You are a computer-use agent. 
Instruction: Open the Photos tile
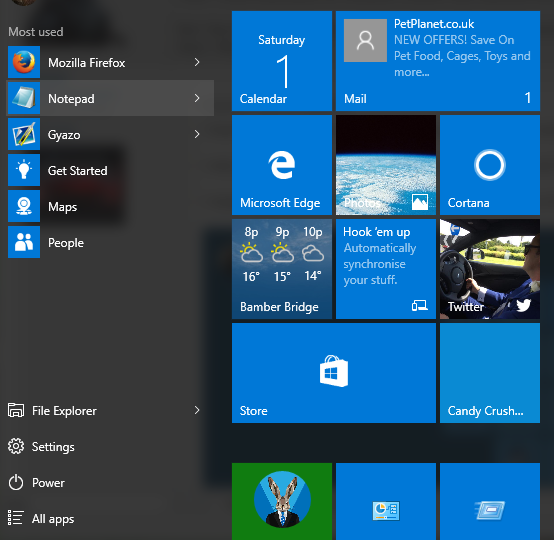click(x=386, y=165)
